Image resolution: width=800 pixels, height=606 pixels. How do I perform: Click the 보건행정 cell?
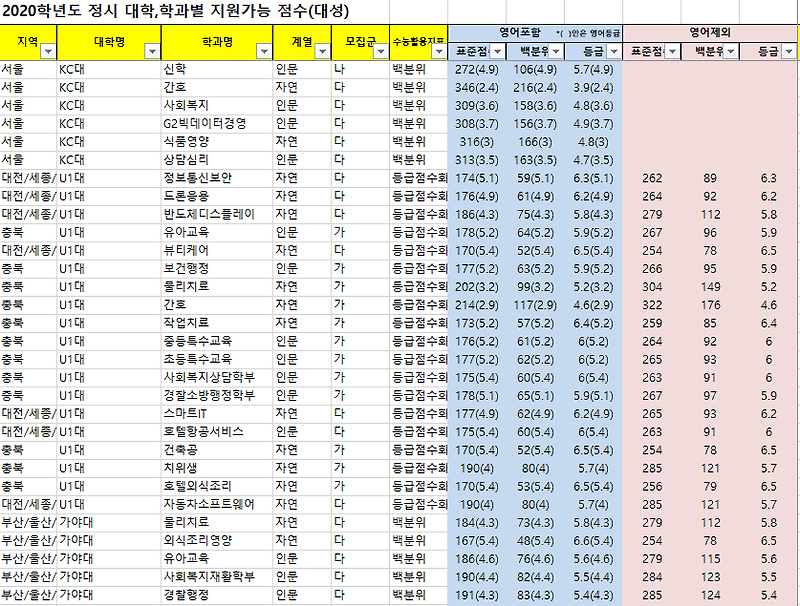click(x=217, y=269)
